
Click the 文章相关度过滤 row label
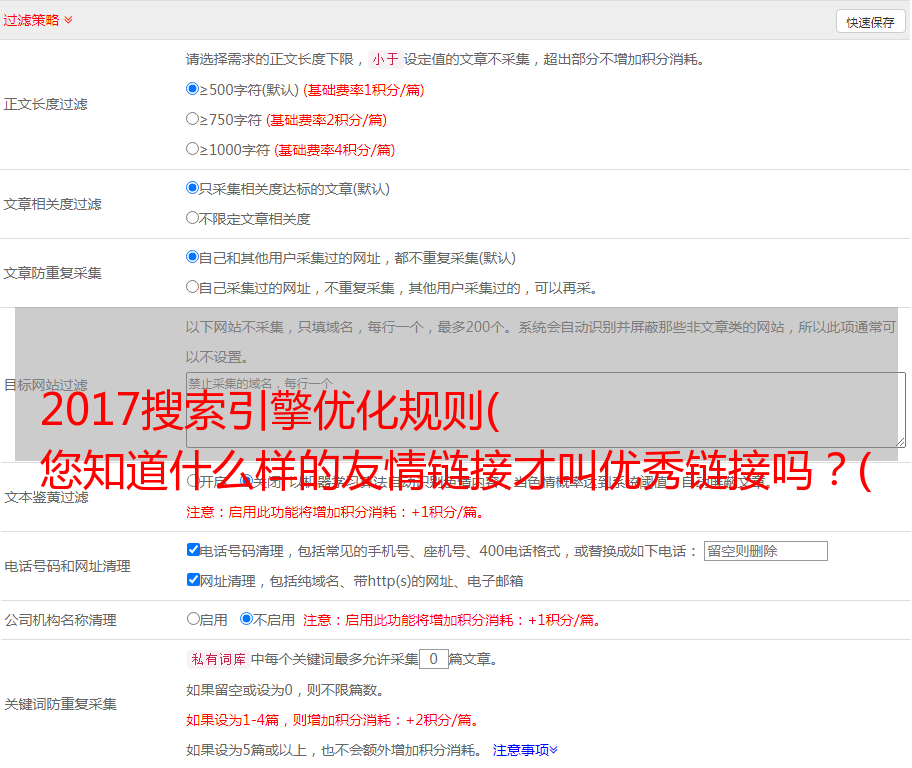(x=52, y=204)
